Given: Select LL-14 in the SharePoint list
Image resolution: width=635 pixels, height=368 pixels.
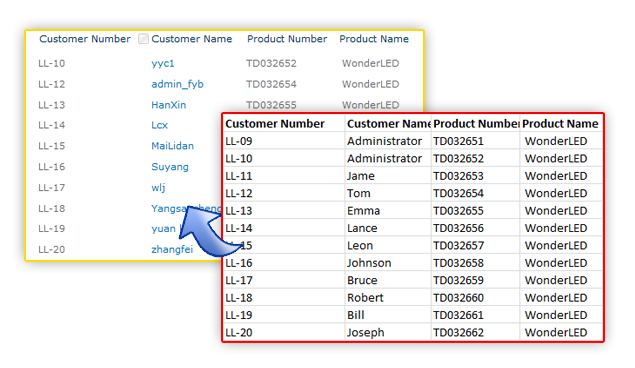Looking at the screenshot, I should (51, 125).
